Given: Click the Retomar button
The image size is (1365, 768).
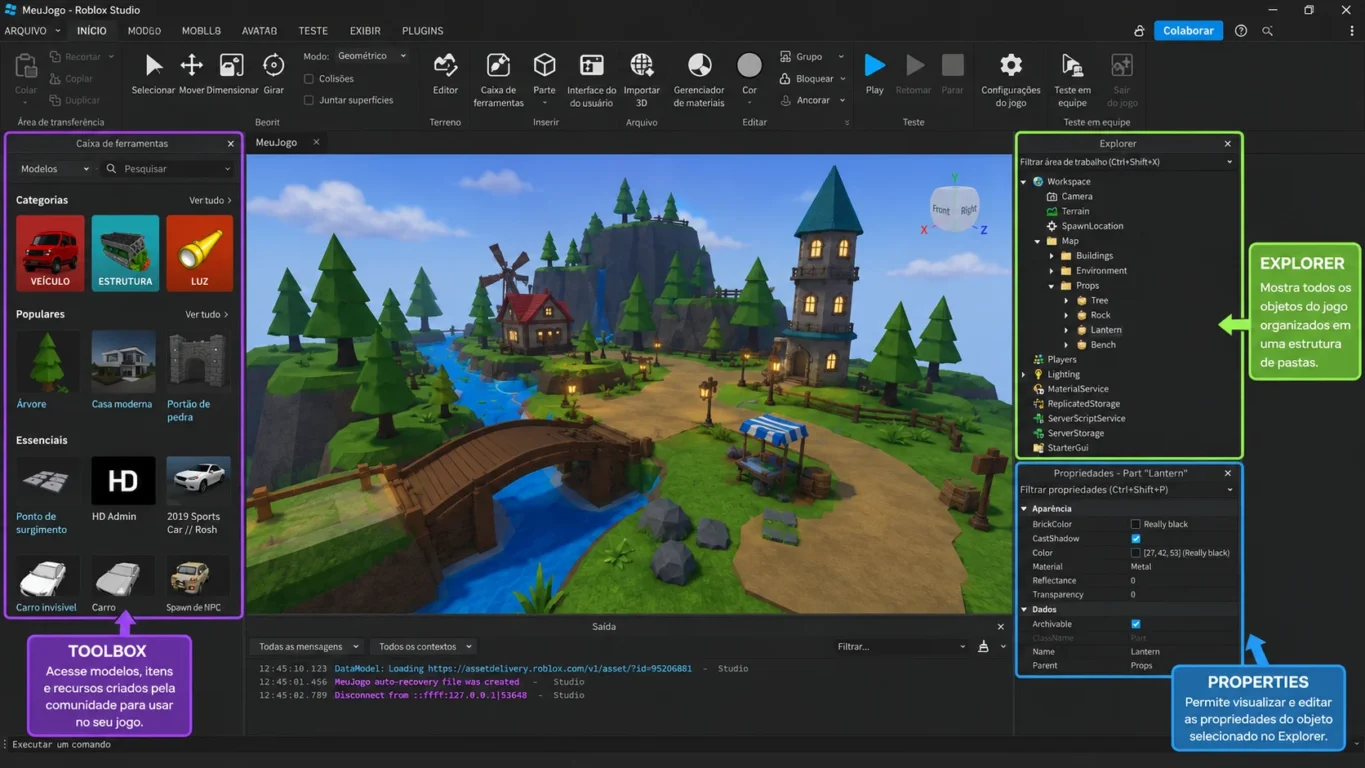Looking at the screenshot, I should [x=913, y=74].
